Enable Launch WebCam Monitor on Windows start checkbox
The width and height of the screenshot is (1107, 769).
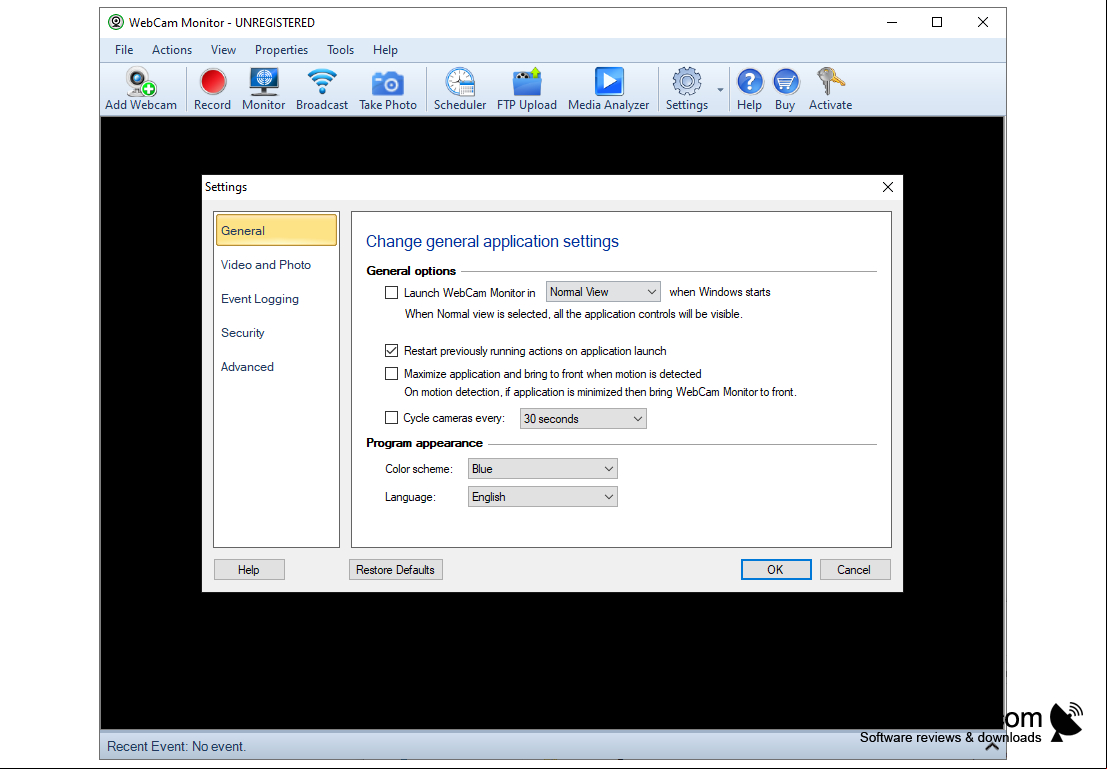tap(391, 292)
